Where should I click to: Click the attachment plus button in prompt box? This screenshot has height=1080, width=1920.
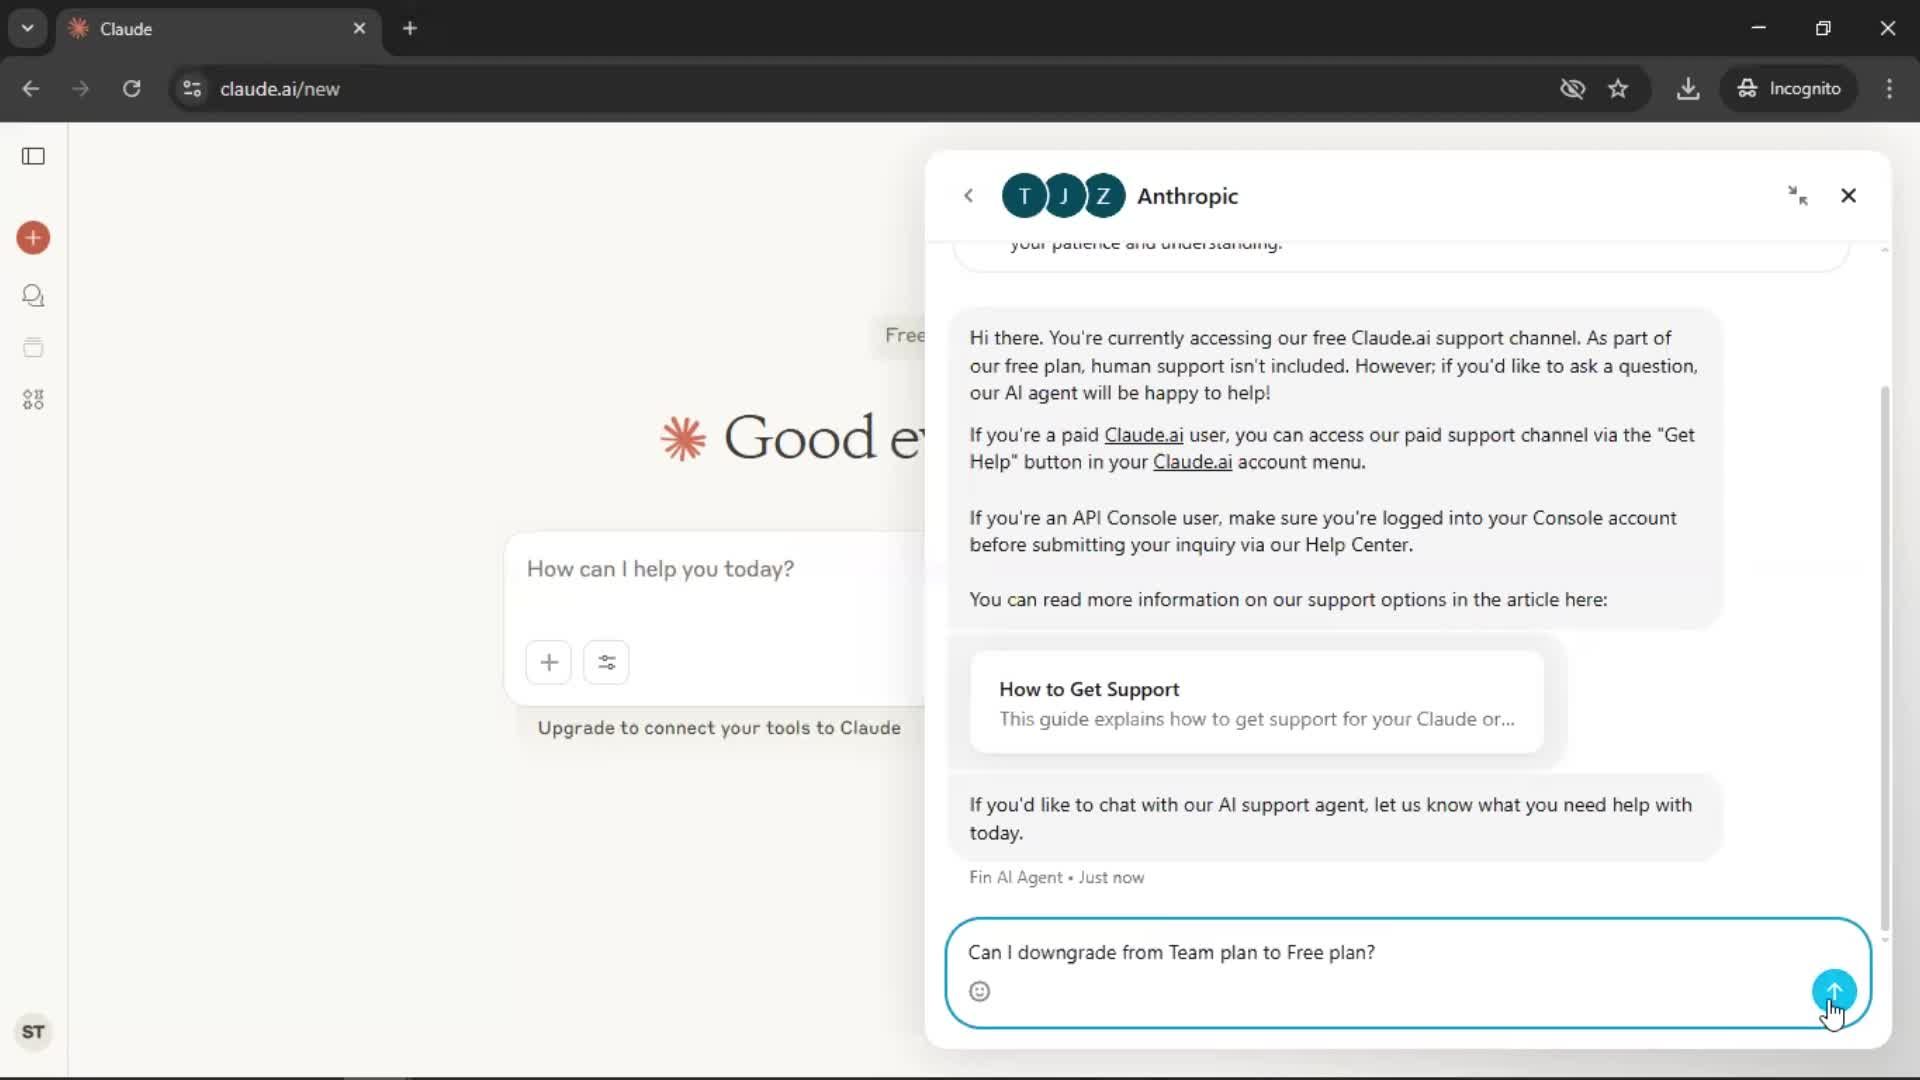(549, 662)
